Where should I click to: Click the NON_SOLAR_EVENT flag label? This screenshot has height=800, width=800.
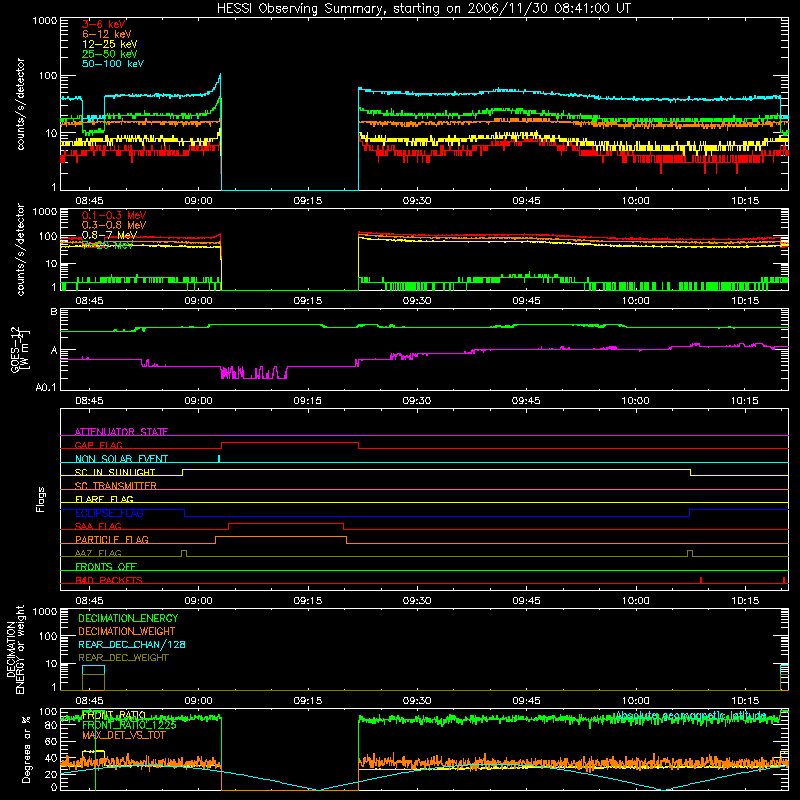(x=121, y=459)
